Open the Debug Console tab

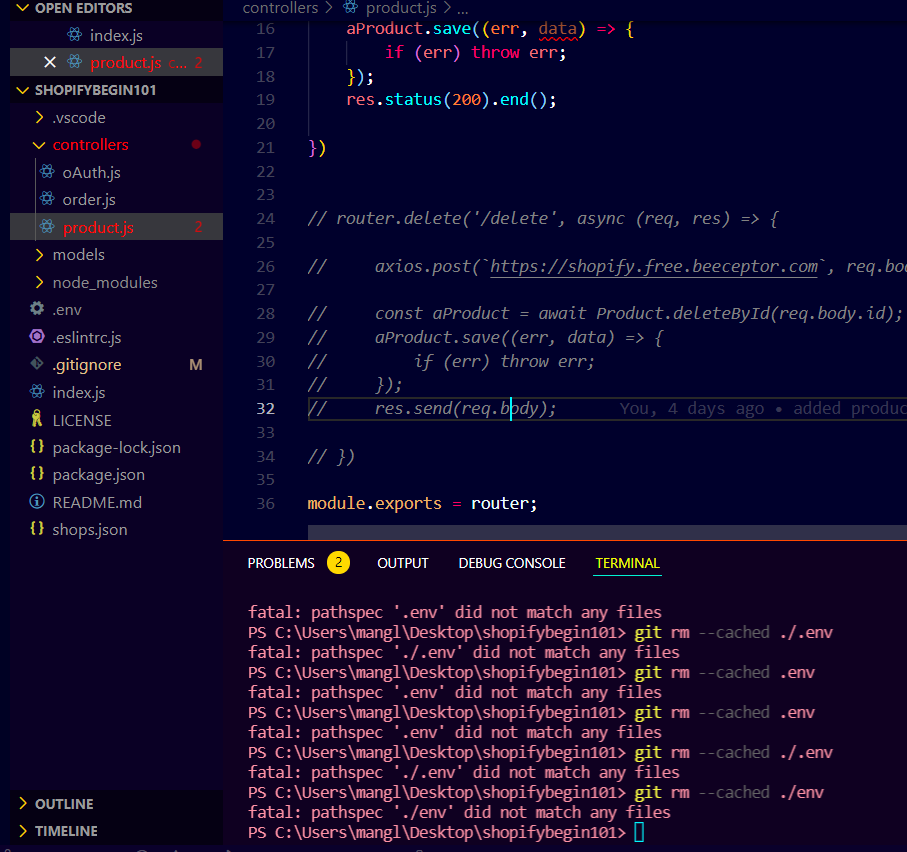point(512,563)
